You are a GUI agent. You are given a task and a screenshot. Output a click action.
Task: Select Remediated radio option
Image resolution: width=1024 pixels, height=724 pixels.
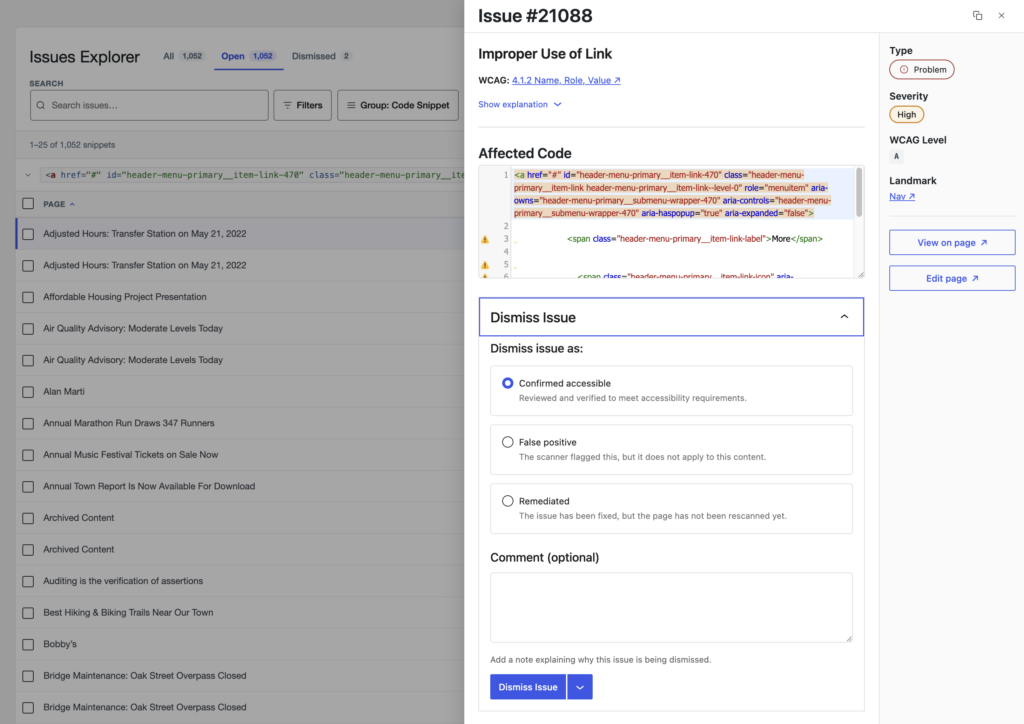[x=507, y=501]
